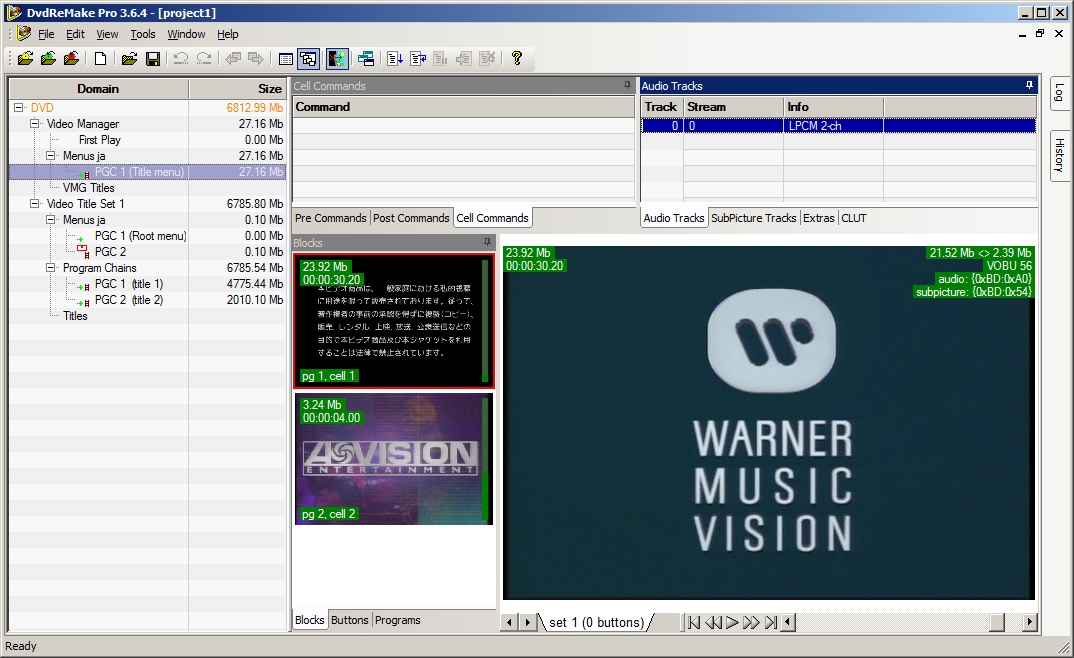The width and height of the screenshot is (1074, 658).
Task: Open the Edit menu
Action: click(x=75, y=34)
